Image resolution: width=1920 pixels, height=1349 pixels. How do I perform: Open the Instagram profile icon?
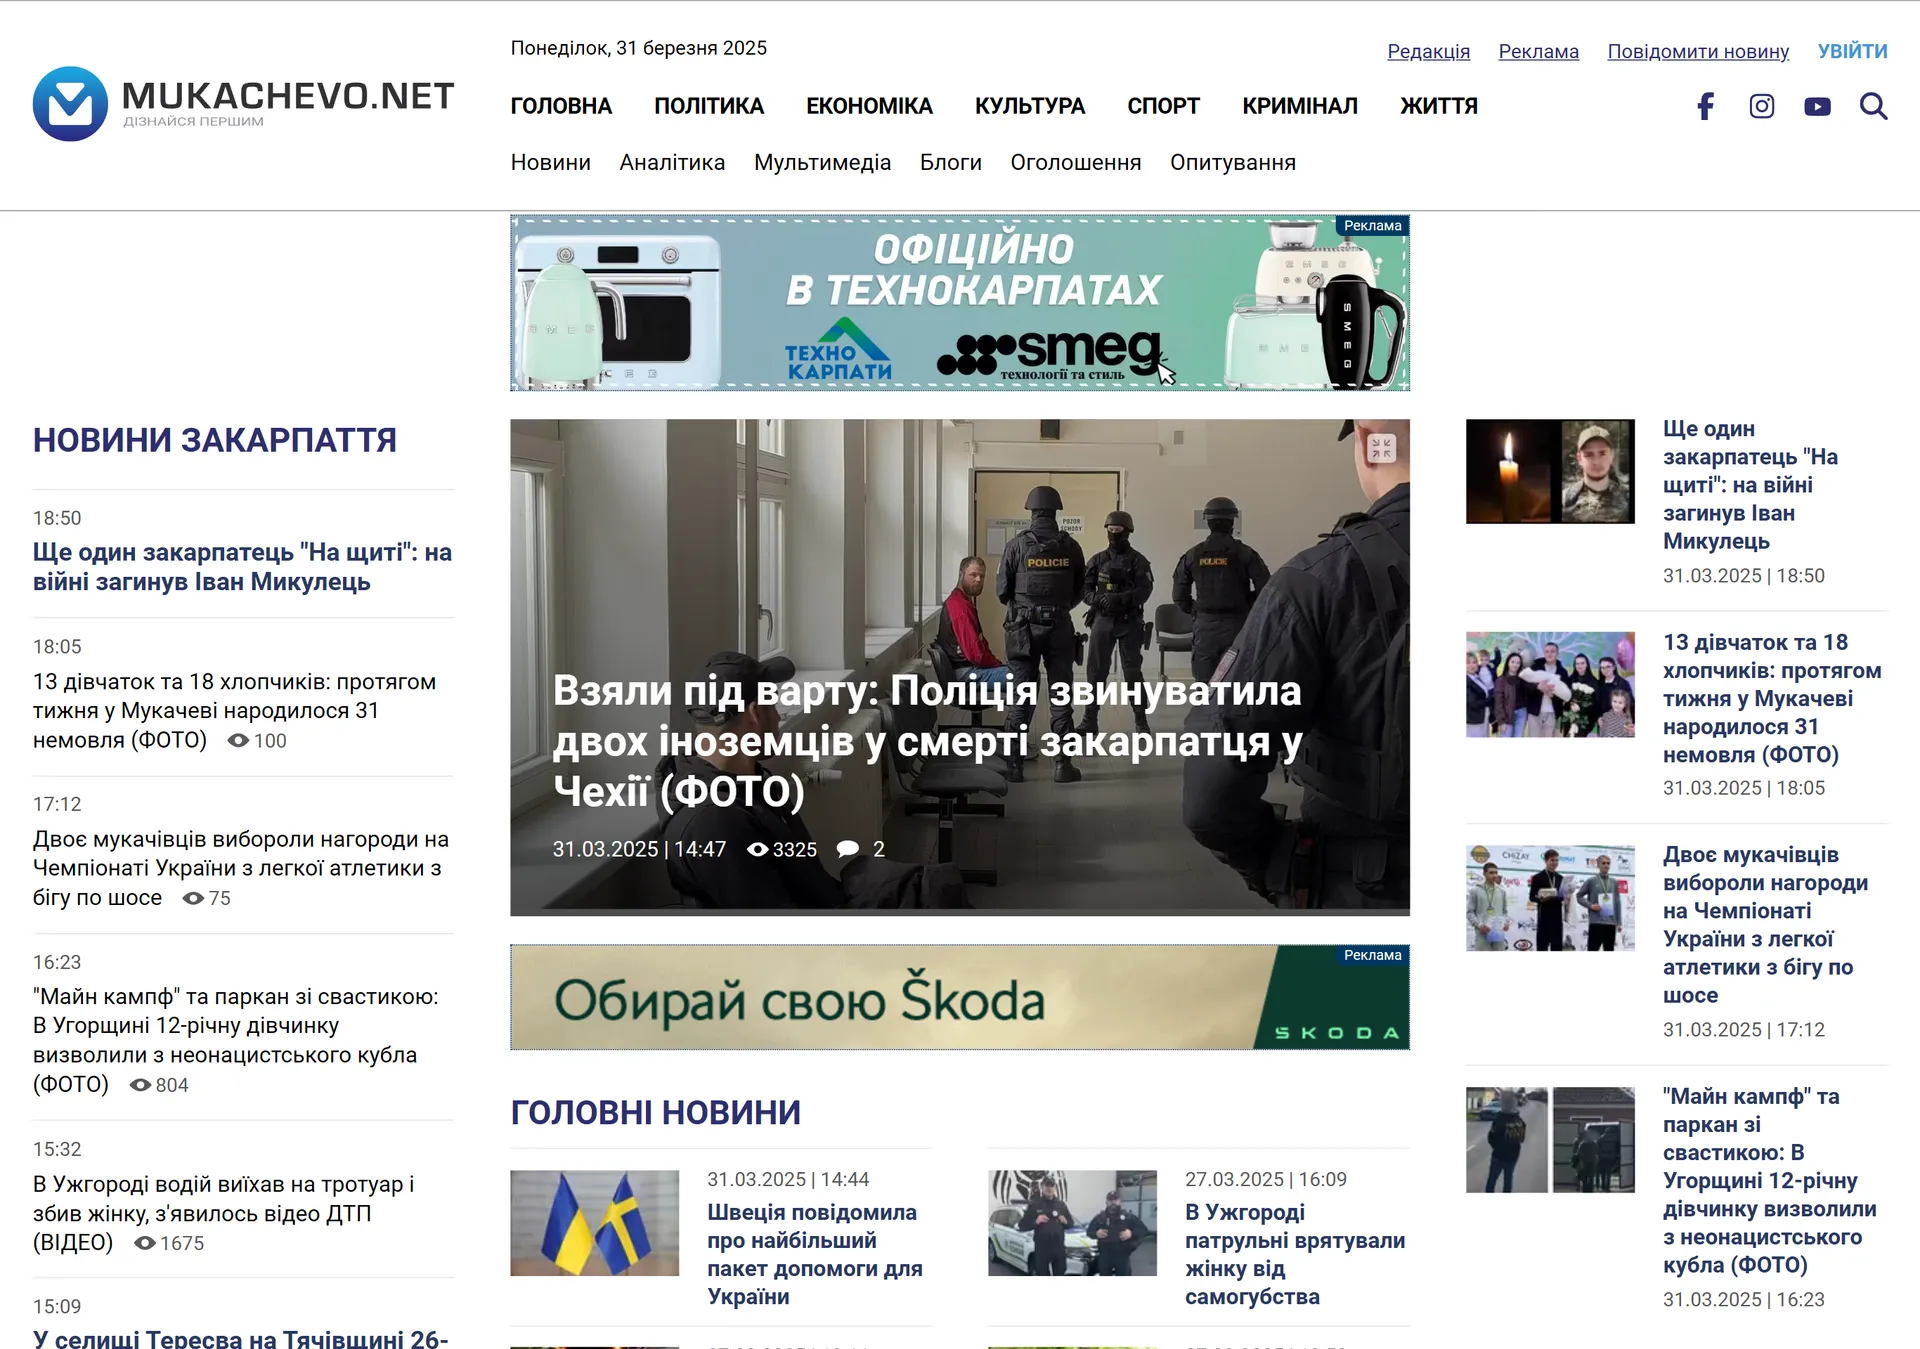[1762, 106]
